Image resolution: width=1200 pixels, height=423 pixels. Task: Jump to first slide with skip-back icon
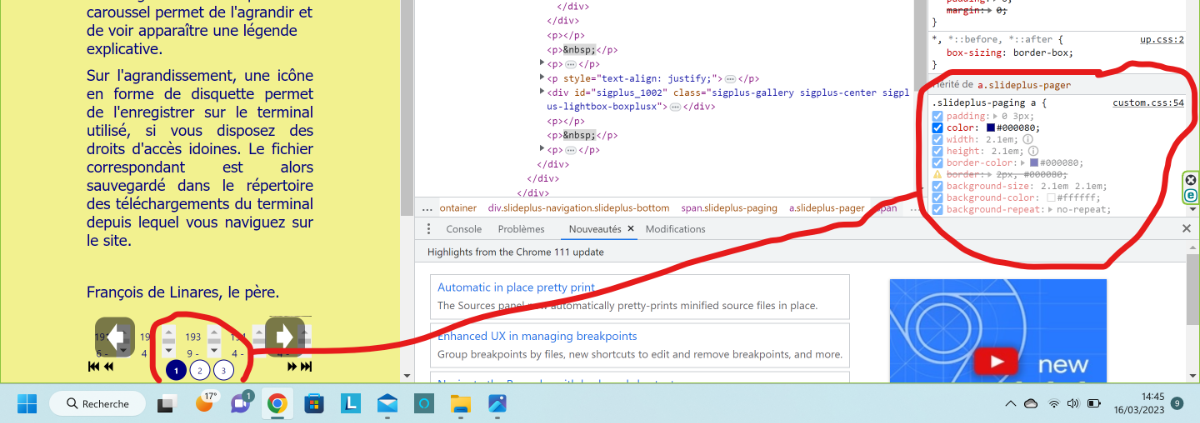click(x=94, y=367)
